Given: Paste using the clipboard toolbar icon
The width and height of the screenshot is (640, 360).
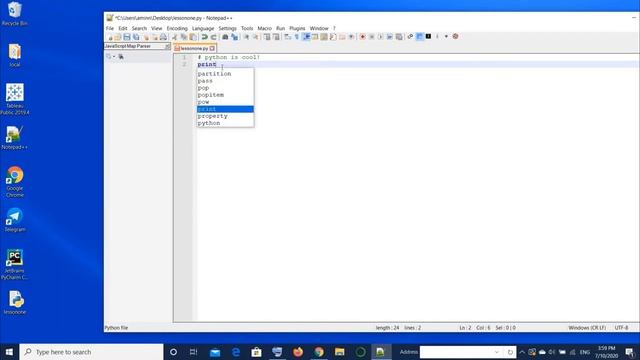Looking at the screenshot, I should click(192, 37).
